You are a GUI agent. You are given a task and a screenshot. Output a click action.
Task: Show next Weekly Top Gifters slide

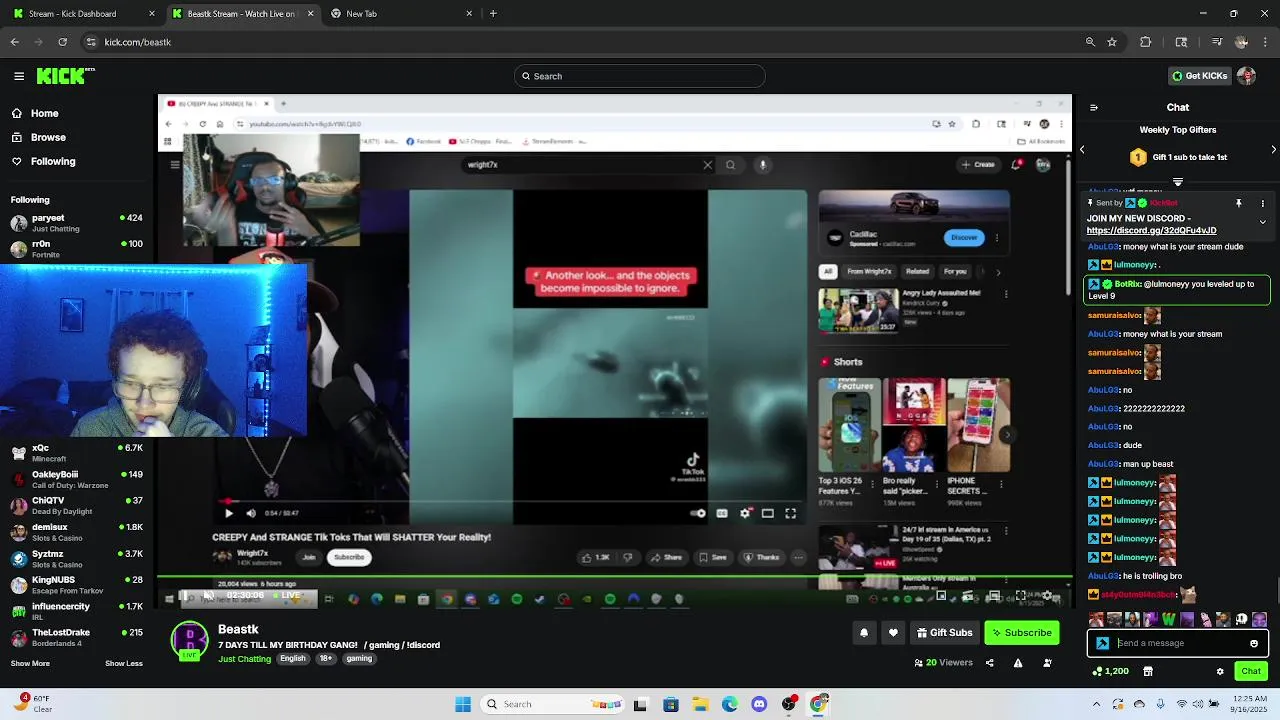point(1273,149)
